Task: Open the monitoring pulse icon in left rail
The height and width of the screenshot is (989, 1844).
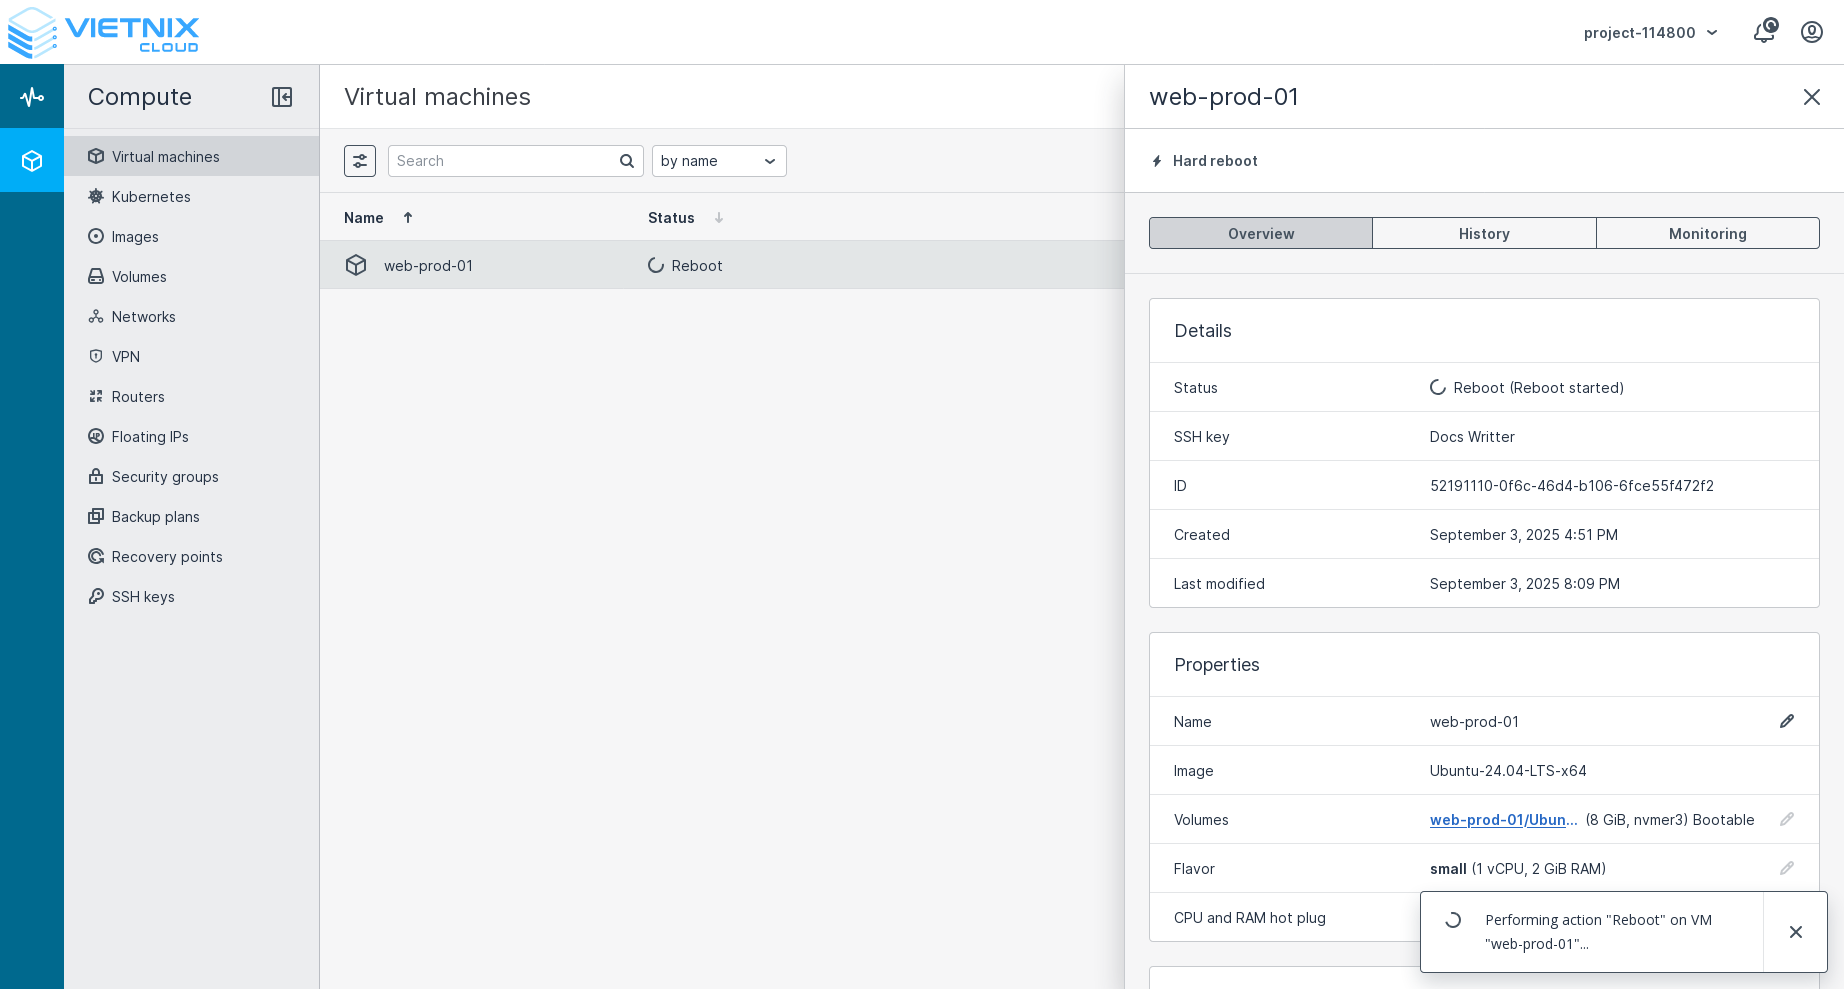Action: 32,97
